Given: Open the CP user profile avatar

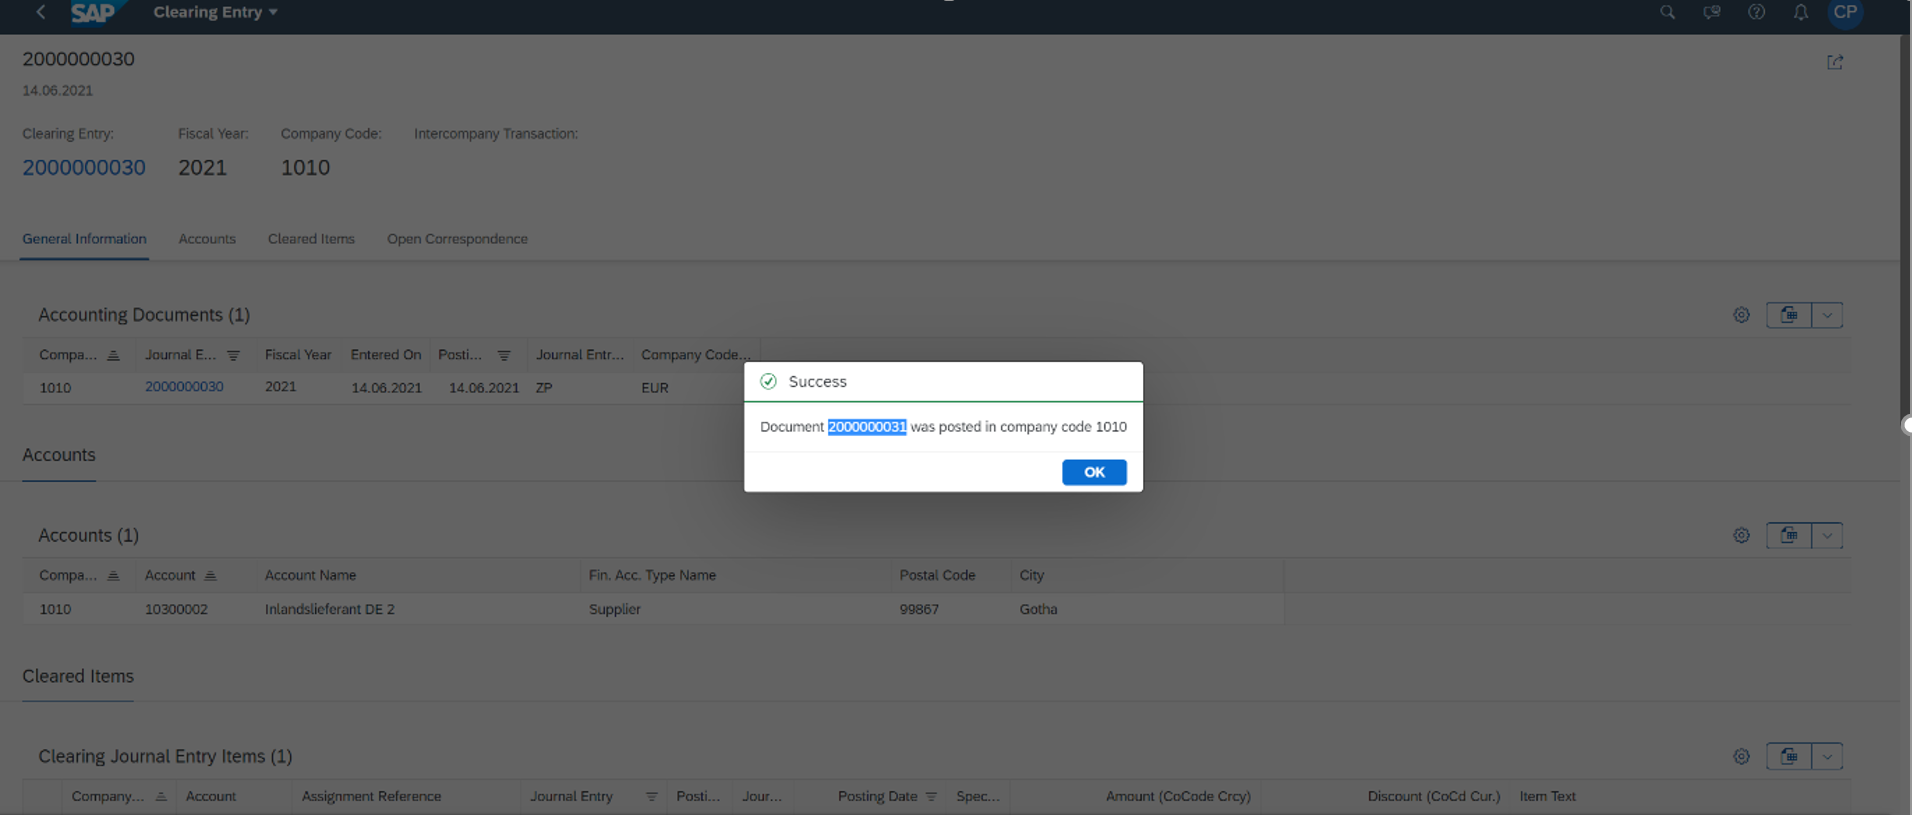Looking at the screenshot, I should click(x=1845, y=12).
